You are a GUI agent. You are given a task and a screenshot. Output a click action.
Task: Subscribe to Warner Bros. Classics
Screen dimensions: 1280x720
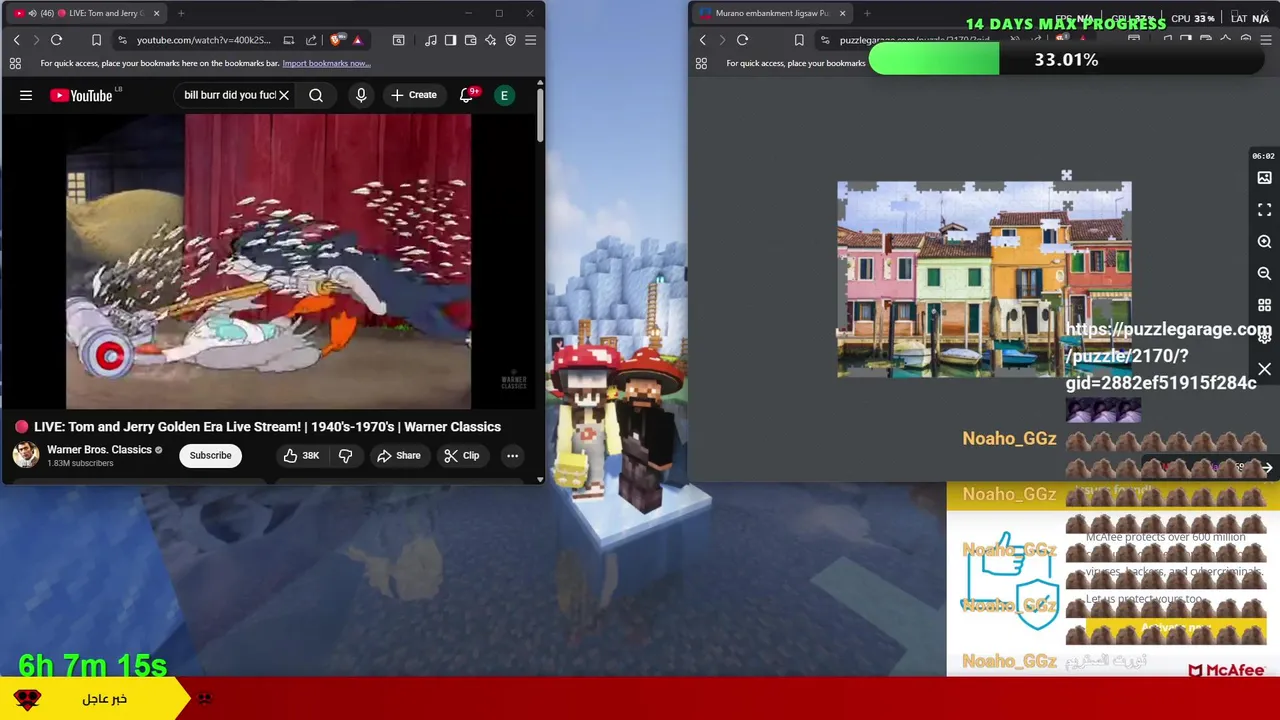pyautogui.click(x=210, y=455)
